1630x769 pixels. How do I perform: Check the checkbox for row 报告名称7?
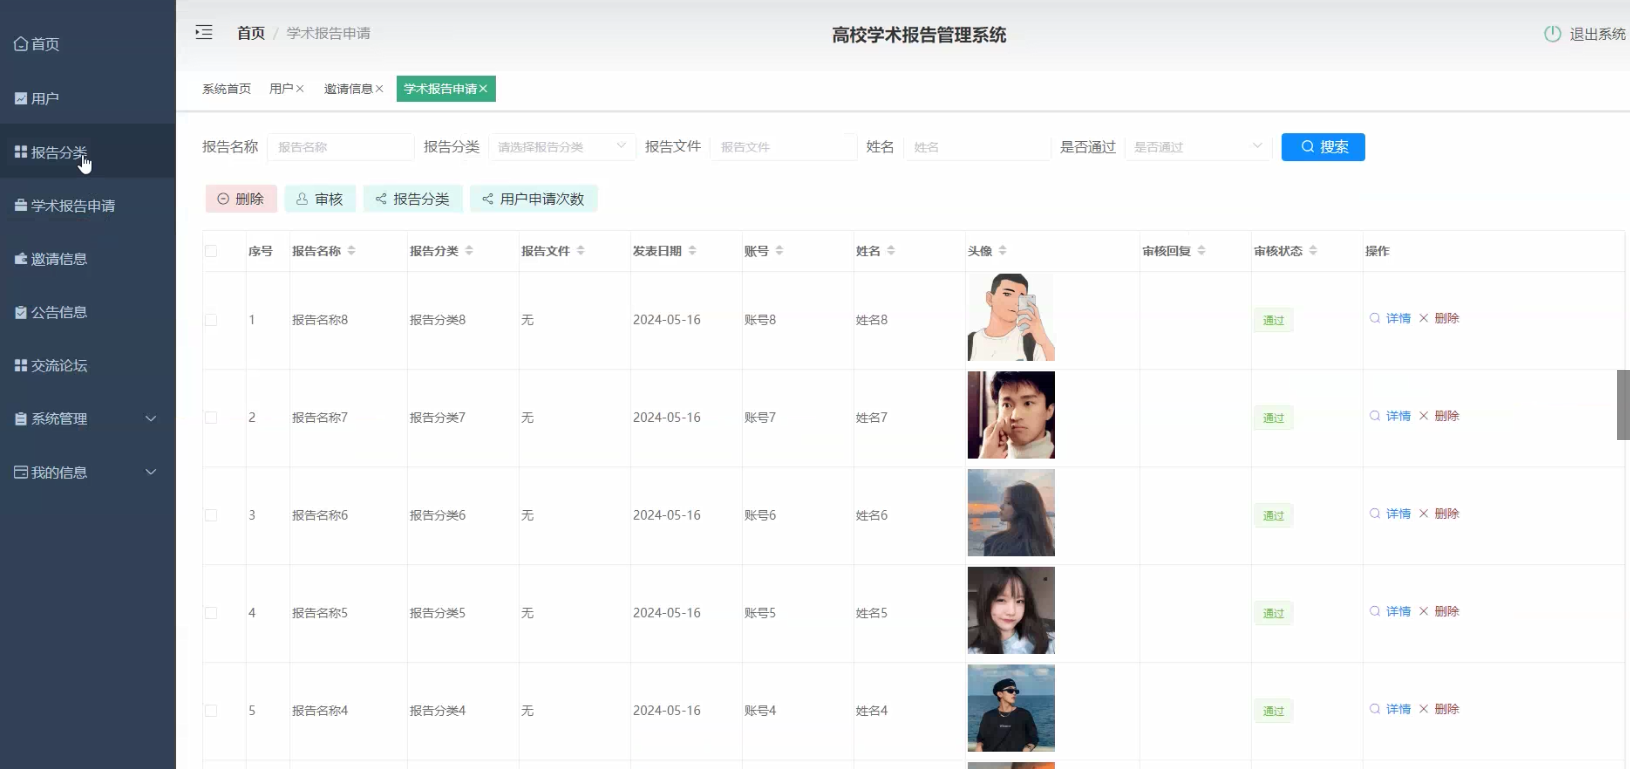211,418
